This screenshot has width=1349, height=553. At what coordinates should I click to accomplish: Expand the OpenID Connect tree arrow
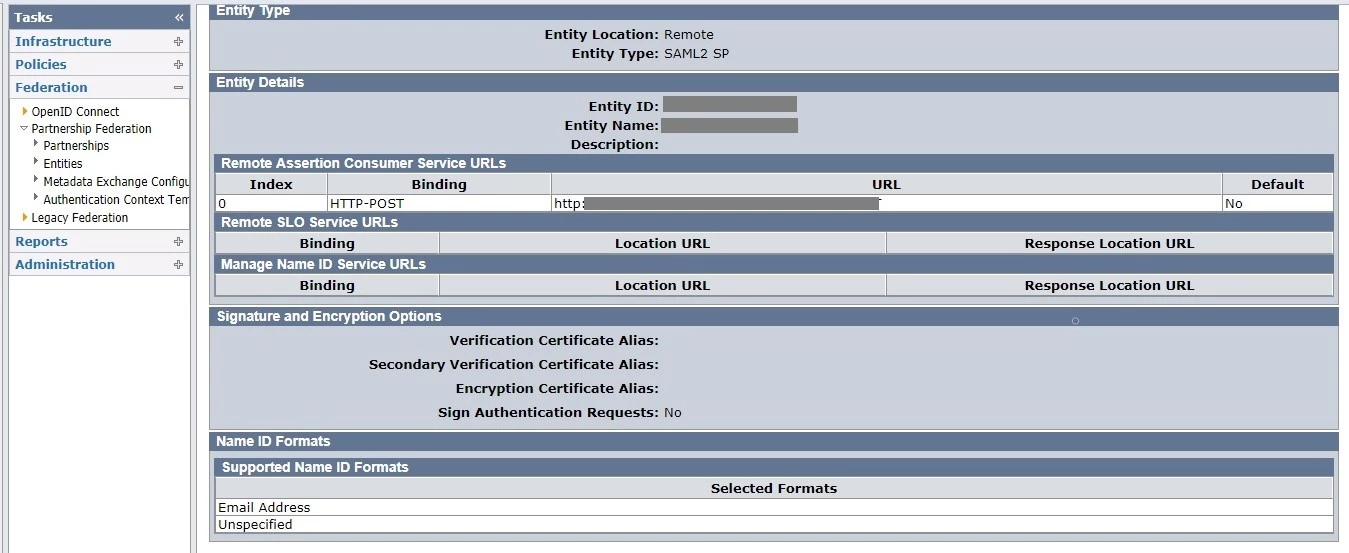[x=25, y=111]
